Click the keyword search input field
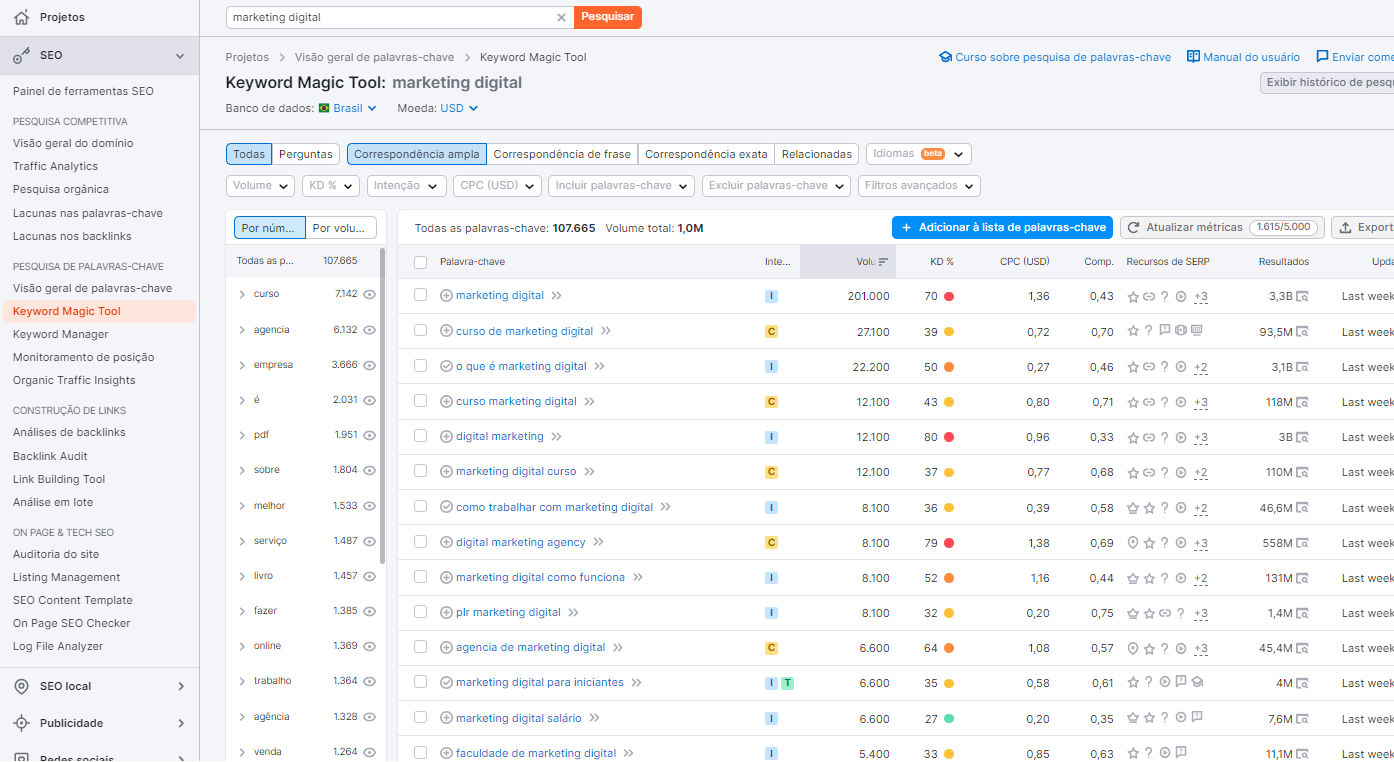The width and height of the screenshot is (1394, 762). pos(390,17)
